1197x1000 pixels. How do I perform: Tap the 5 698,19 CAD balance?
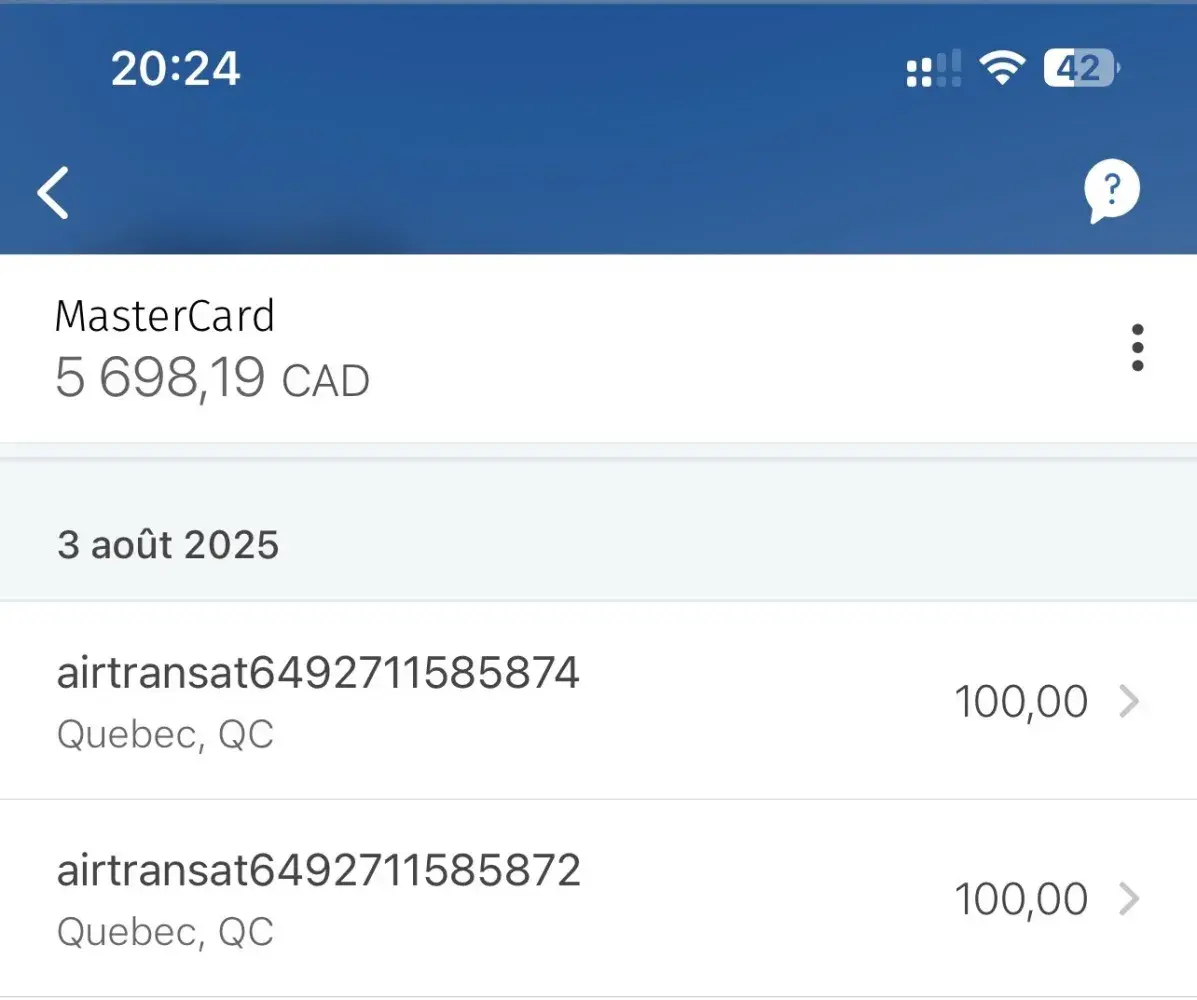point(160,378)
